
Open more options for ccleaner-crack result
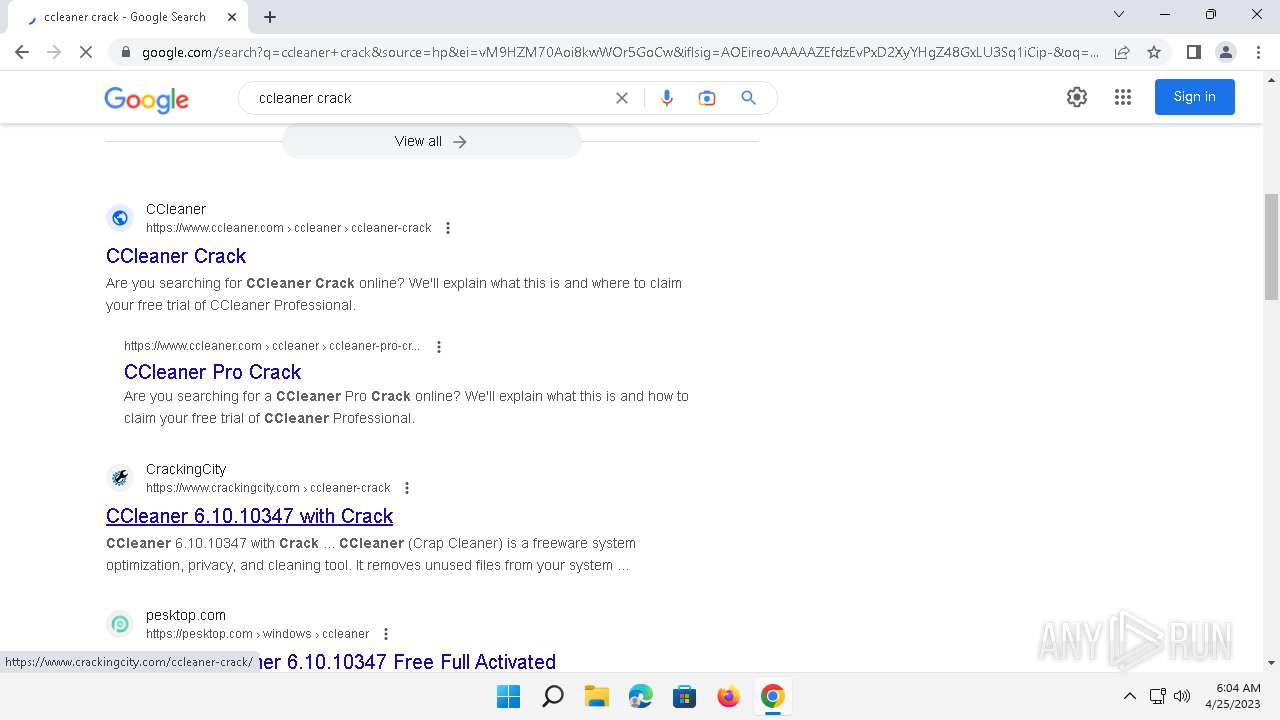pyautogui.click(x=448, y=228)
